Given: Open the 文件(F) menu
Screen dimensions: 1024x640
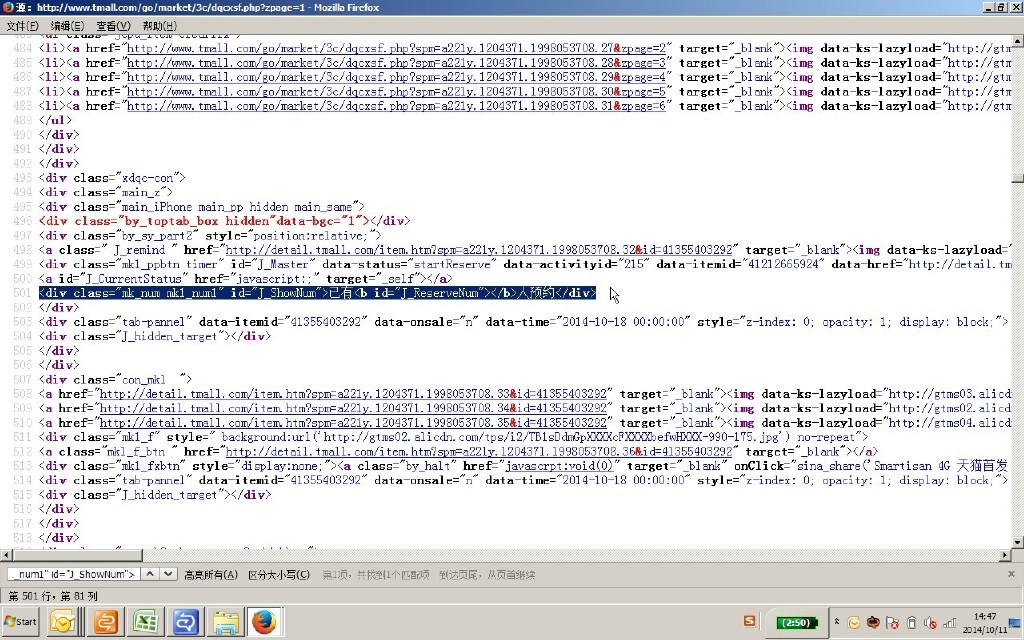Looking at the screenshot, I should tap(22, 25).
